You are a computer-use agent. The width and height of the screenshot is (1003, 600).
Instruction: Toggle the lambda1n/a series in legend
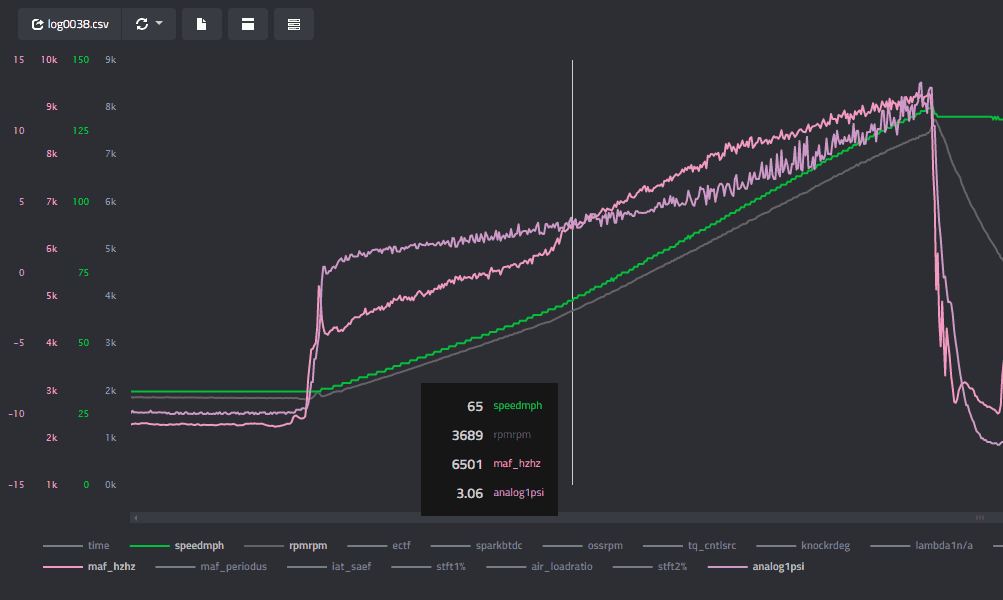[922, 546]
